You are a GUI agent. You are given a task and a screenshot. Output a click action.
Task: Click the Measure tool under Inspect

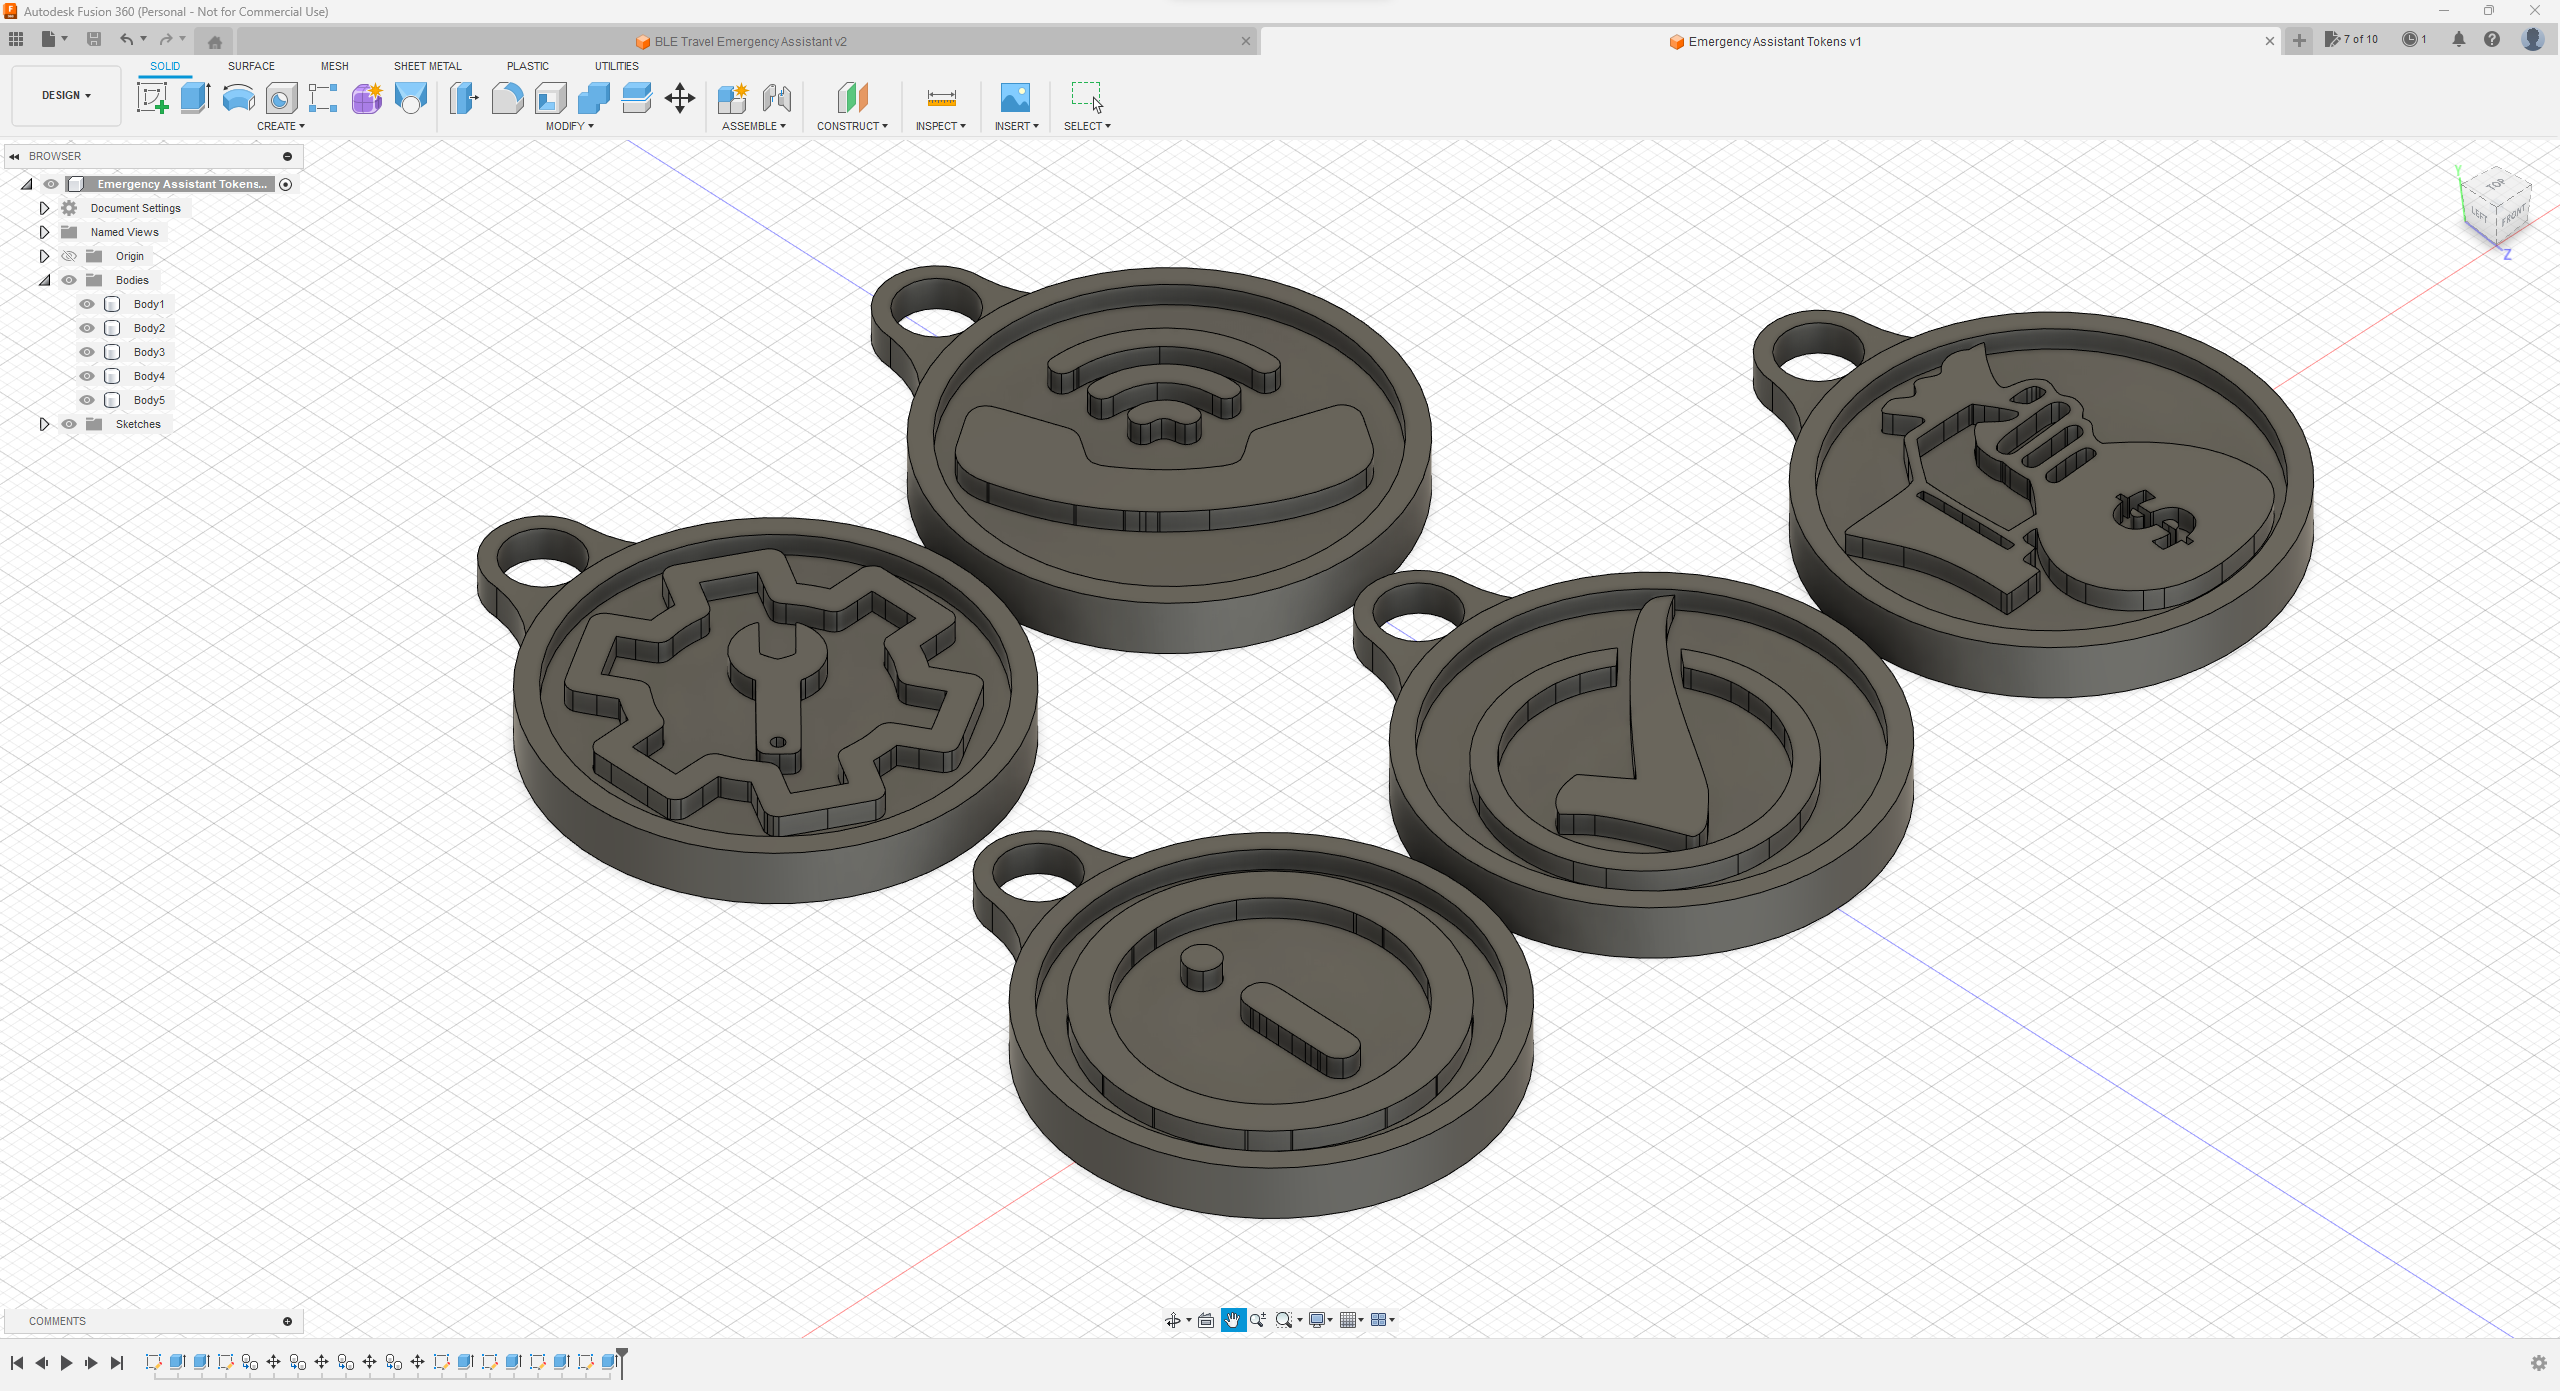[x=941, y=98]
